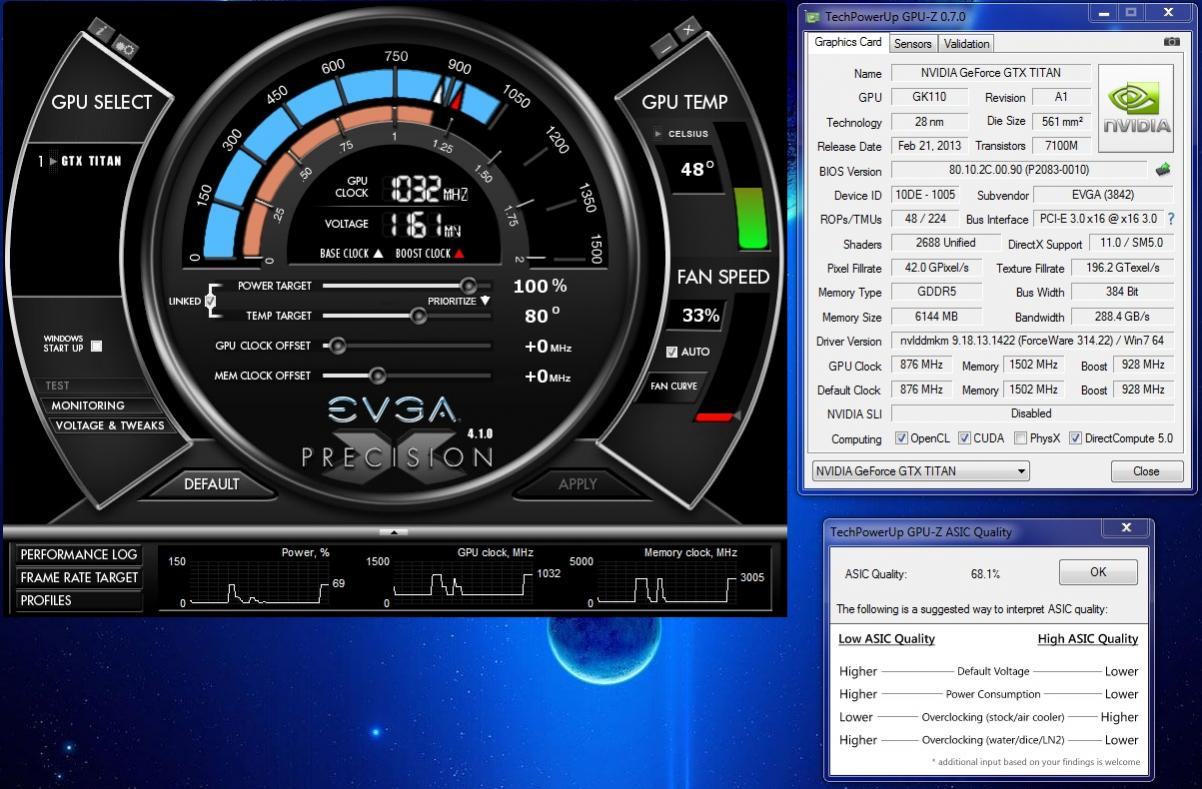The width and height of the screenshot is (1202, 789).
Task: Click the fan speed red slider marker
Action: 716,416
